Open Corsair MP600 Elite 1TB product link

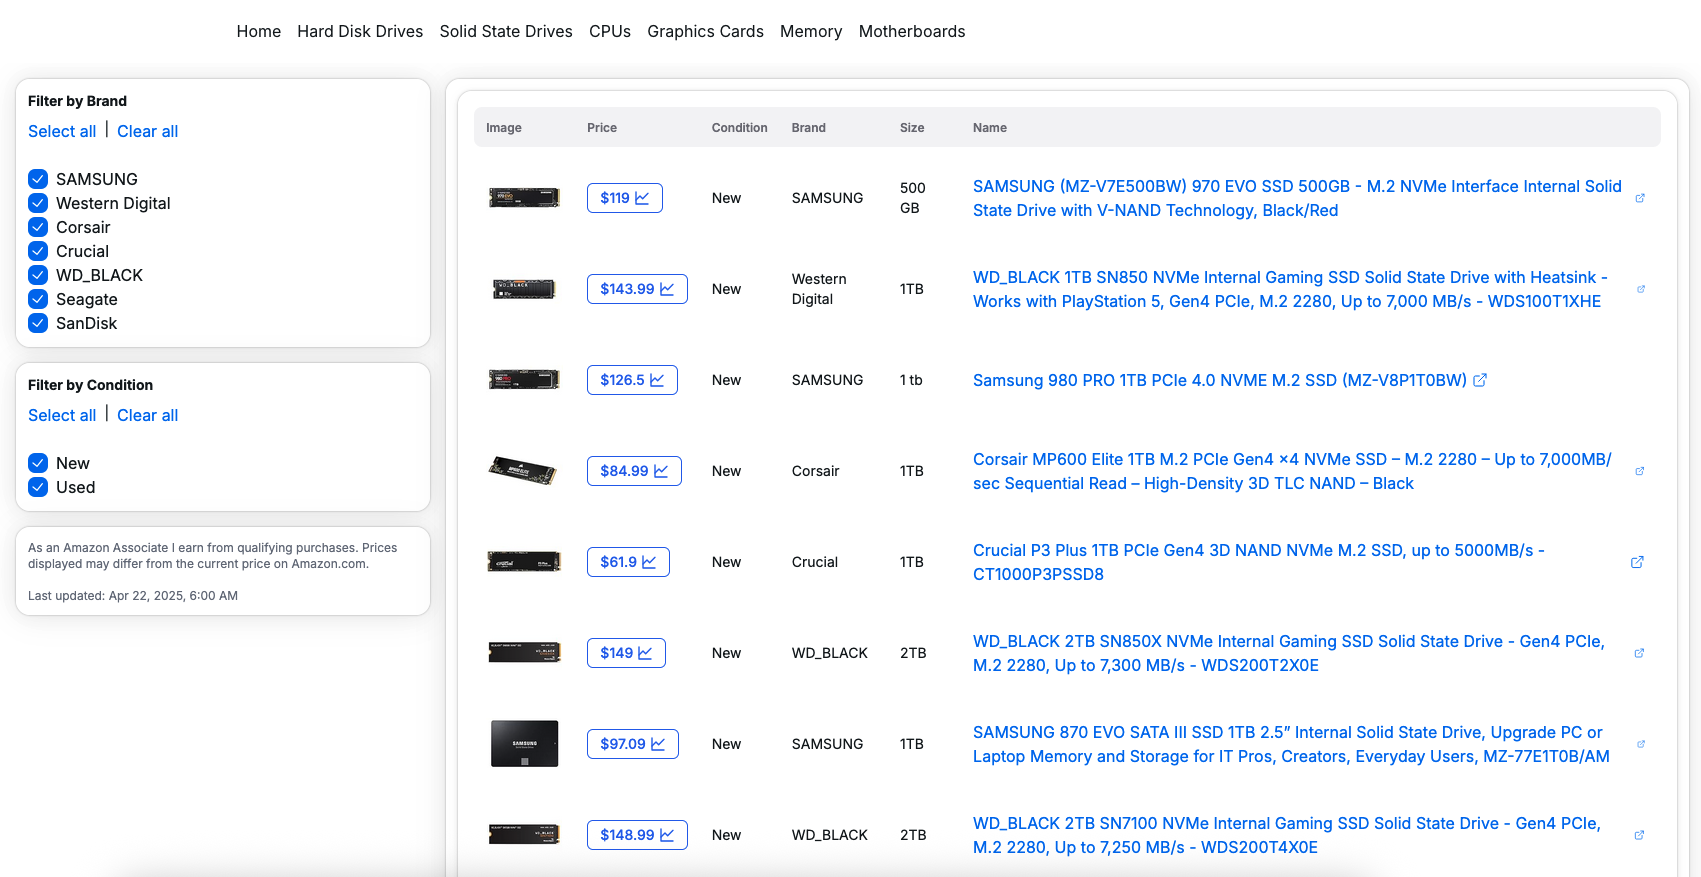coord(1292,471)
